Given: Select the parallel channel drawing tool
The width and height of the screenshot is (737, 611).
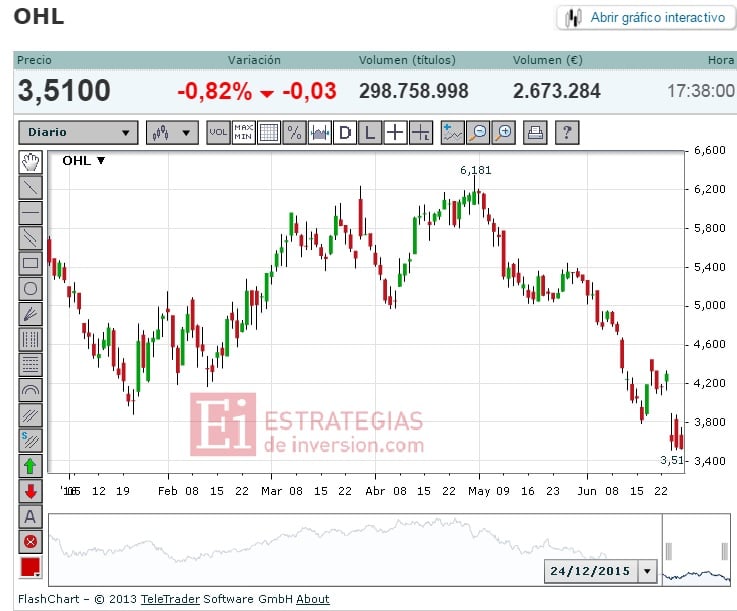Looking at the screenshot, I should pyautogui.click(x=31, y=238).
